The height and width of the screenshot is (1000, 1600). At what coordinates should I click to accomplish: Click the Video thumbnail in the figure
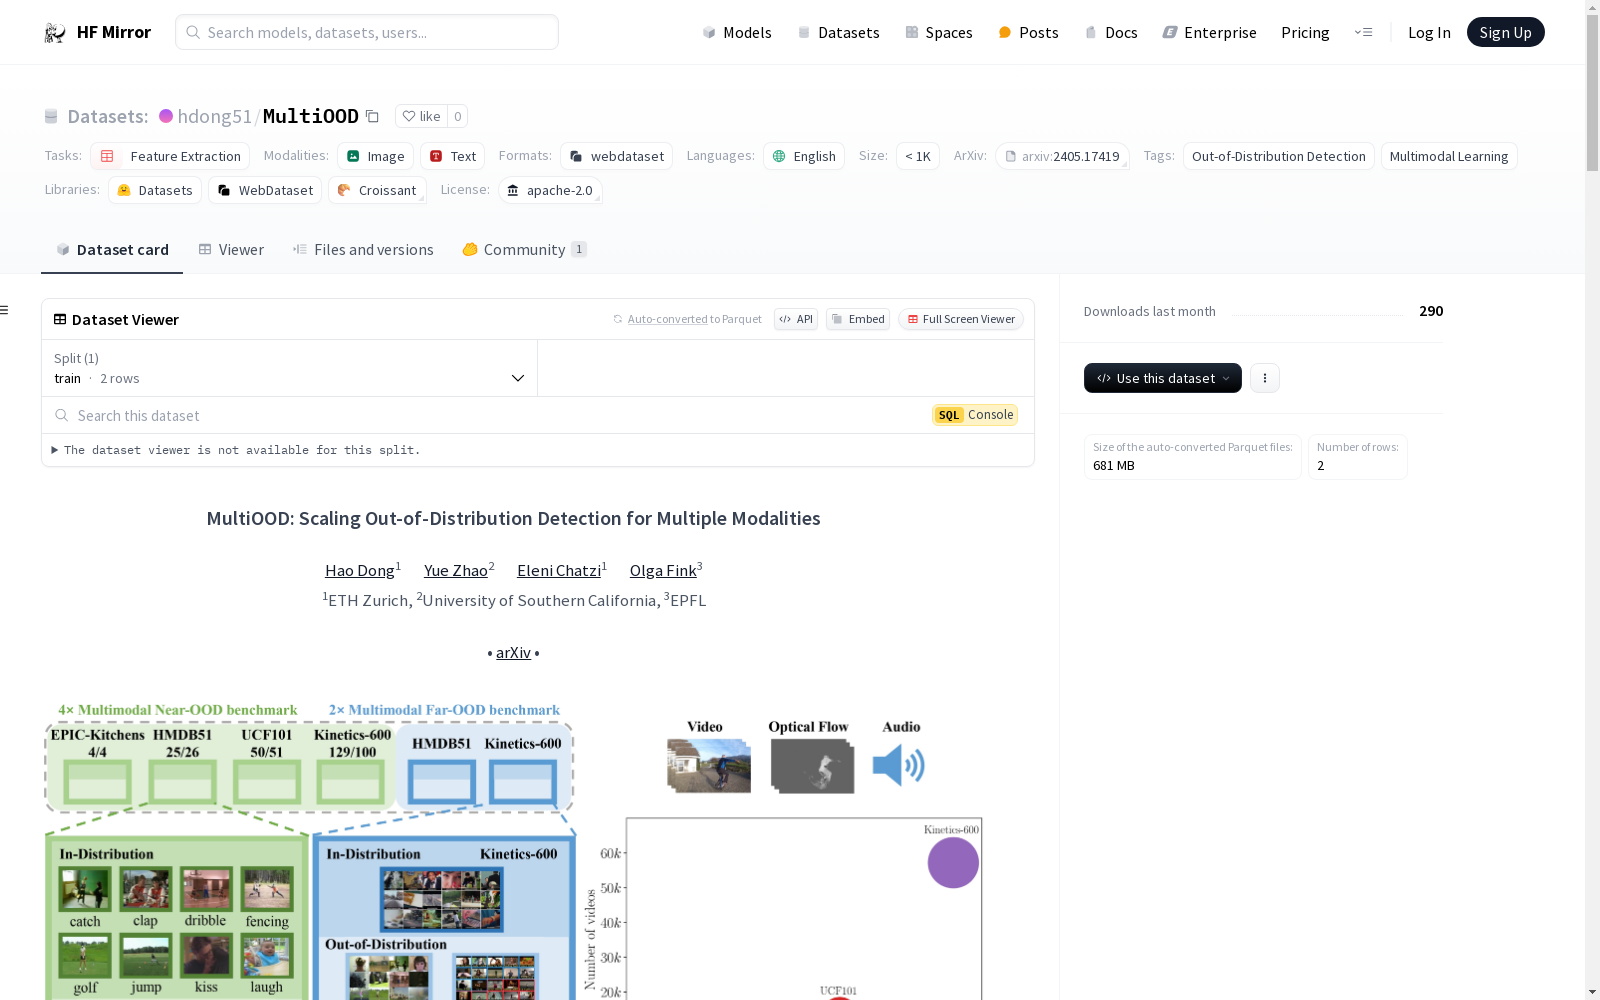coord(709,766)
